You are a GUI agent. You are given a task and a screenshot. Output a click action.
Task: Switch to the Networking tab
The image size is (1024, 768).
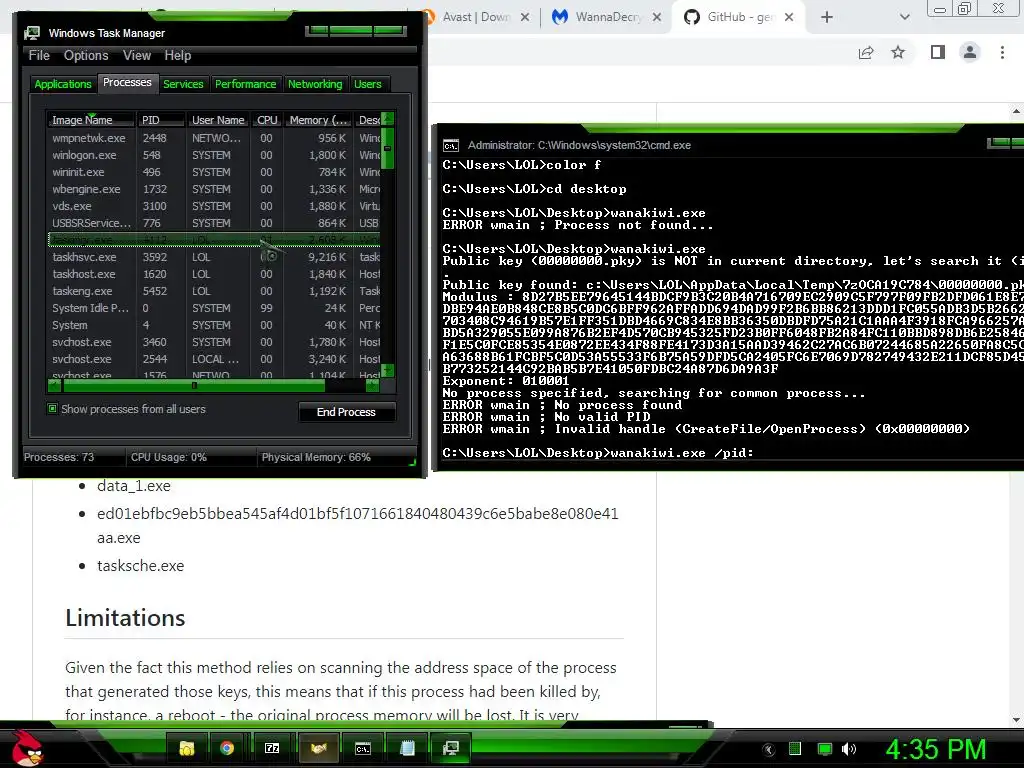(x=315, y=84)
